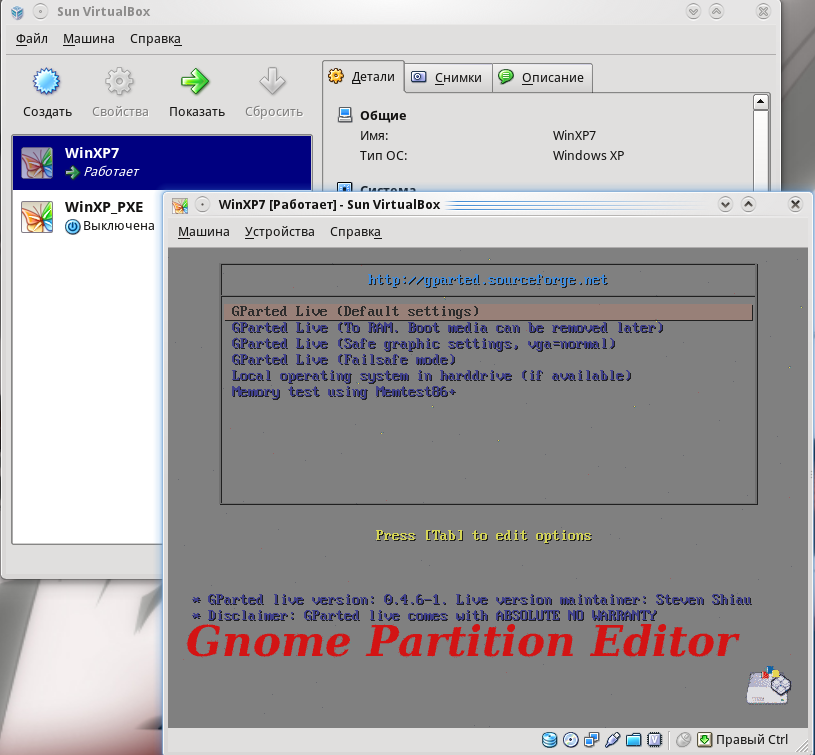
Task: Maximize the Sun VirtualBox manager window
Action: pyautogui.click(x=716, y=11)
